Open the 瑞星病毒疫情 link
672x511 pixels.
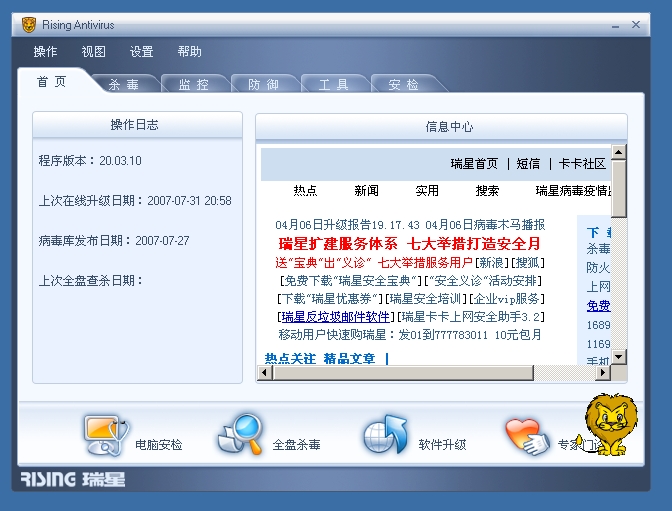click(573, 190)
